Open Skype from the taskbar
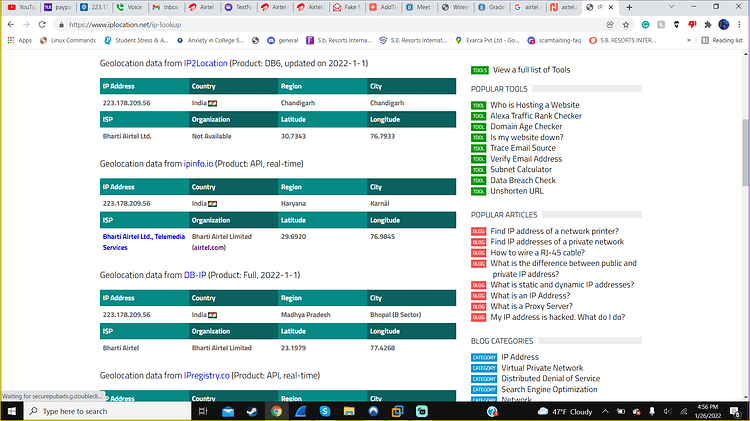This screenshot has height=421, width=750. [325, 411]
